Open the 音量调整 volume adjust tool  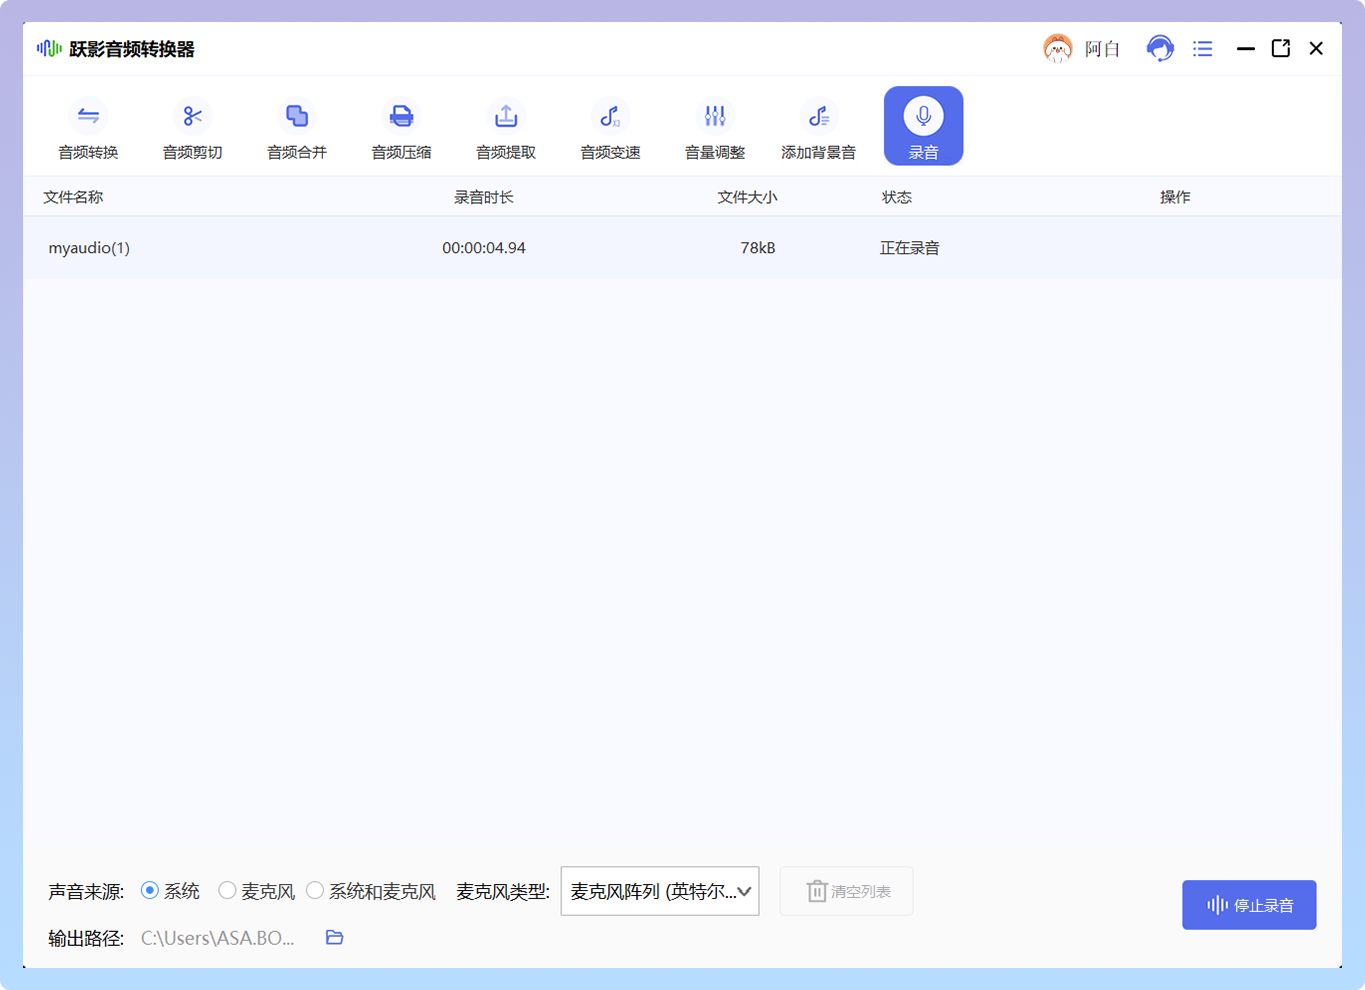(x=715, y=128)
